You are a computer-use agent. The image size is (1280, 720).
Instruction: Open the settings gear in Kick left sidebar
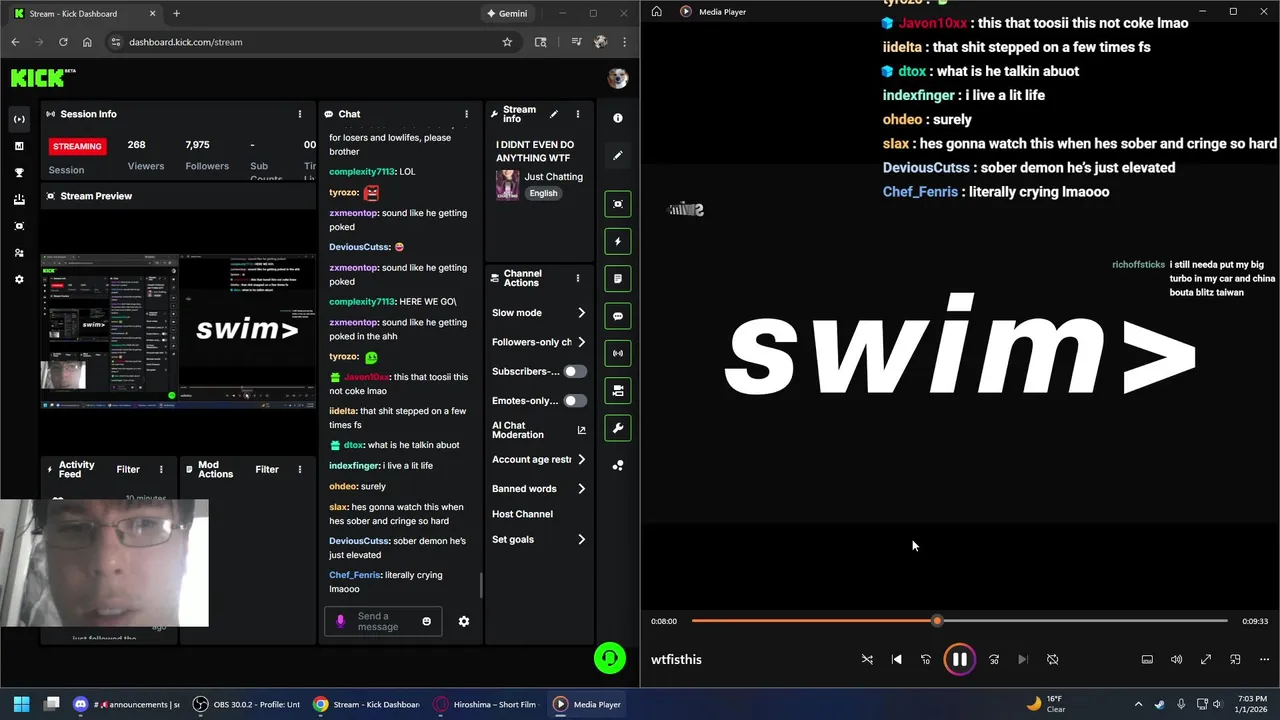tap(19, 280)
